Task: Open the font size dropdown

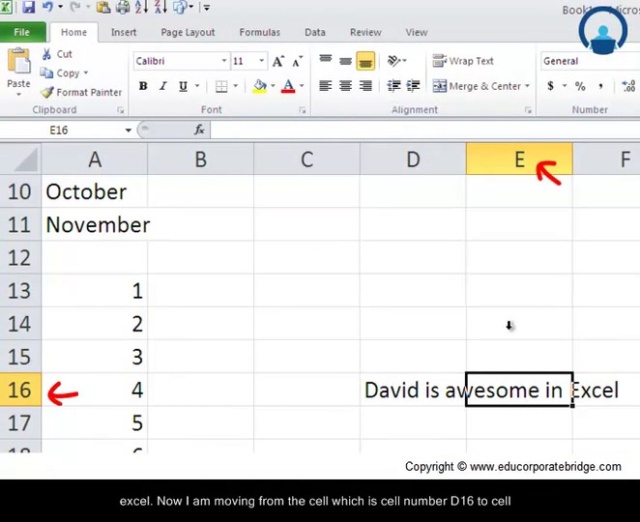Action: [261, 61]
